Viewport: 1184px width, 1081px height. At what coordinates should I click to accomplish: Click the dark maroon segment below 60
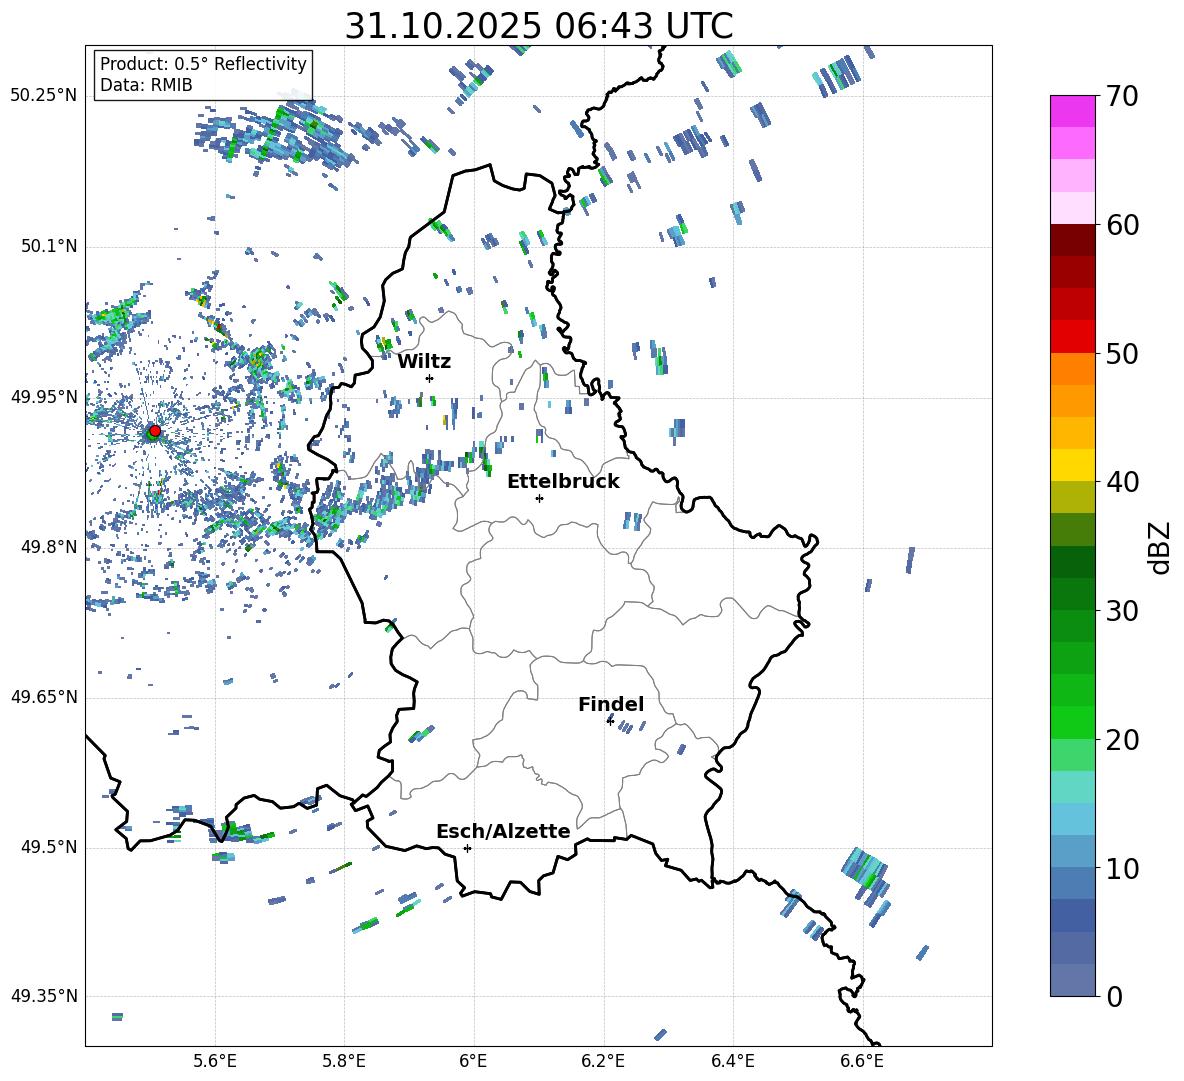(1073, 240)
